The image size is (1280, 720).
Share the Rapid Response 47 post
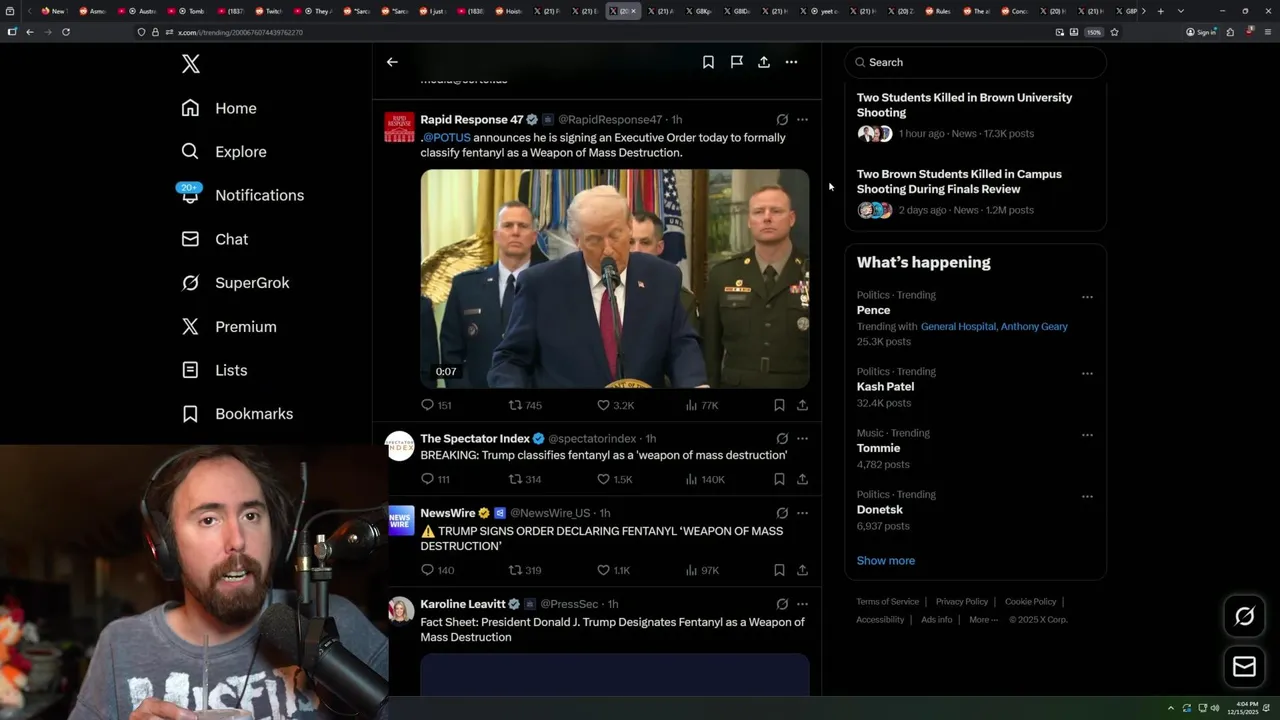tap(802, 405)
